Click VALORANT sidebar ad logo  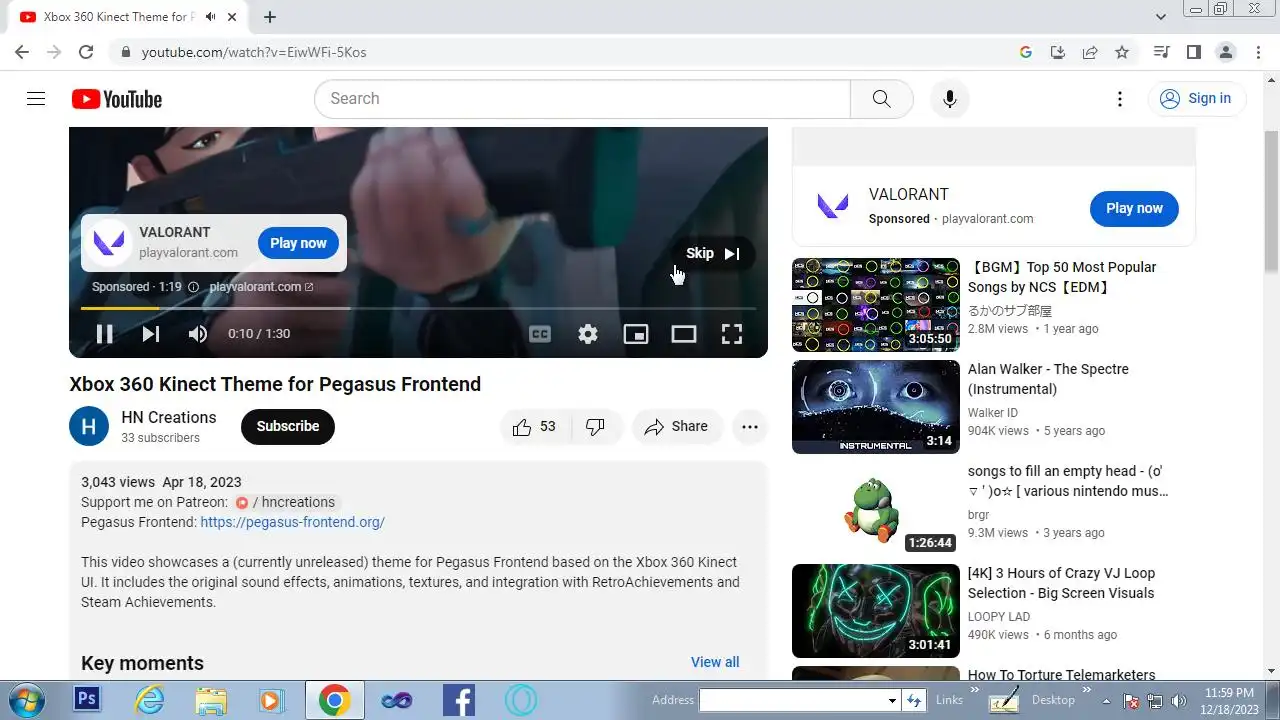click(833, 206)
